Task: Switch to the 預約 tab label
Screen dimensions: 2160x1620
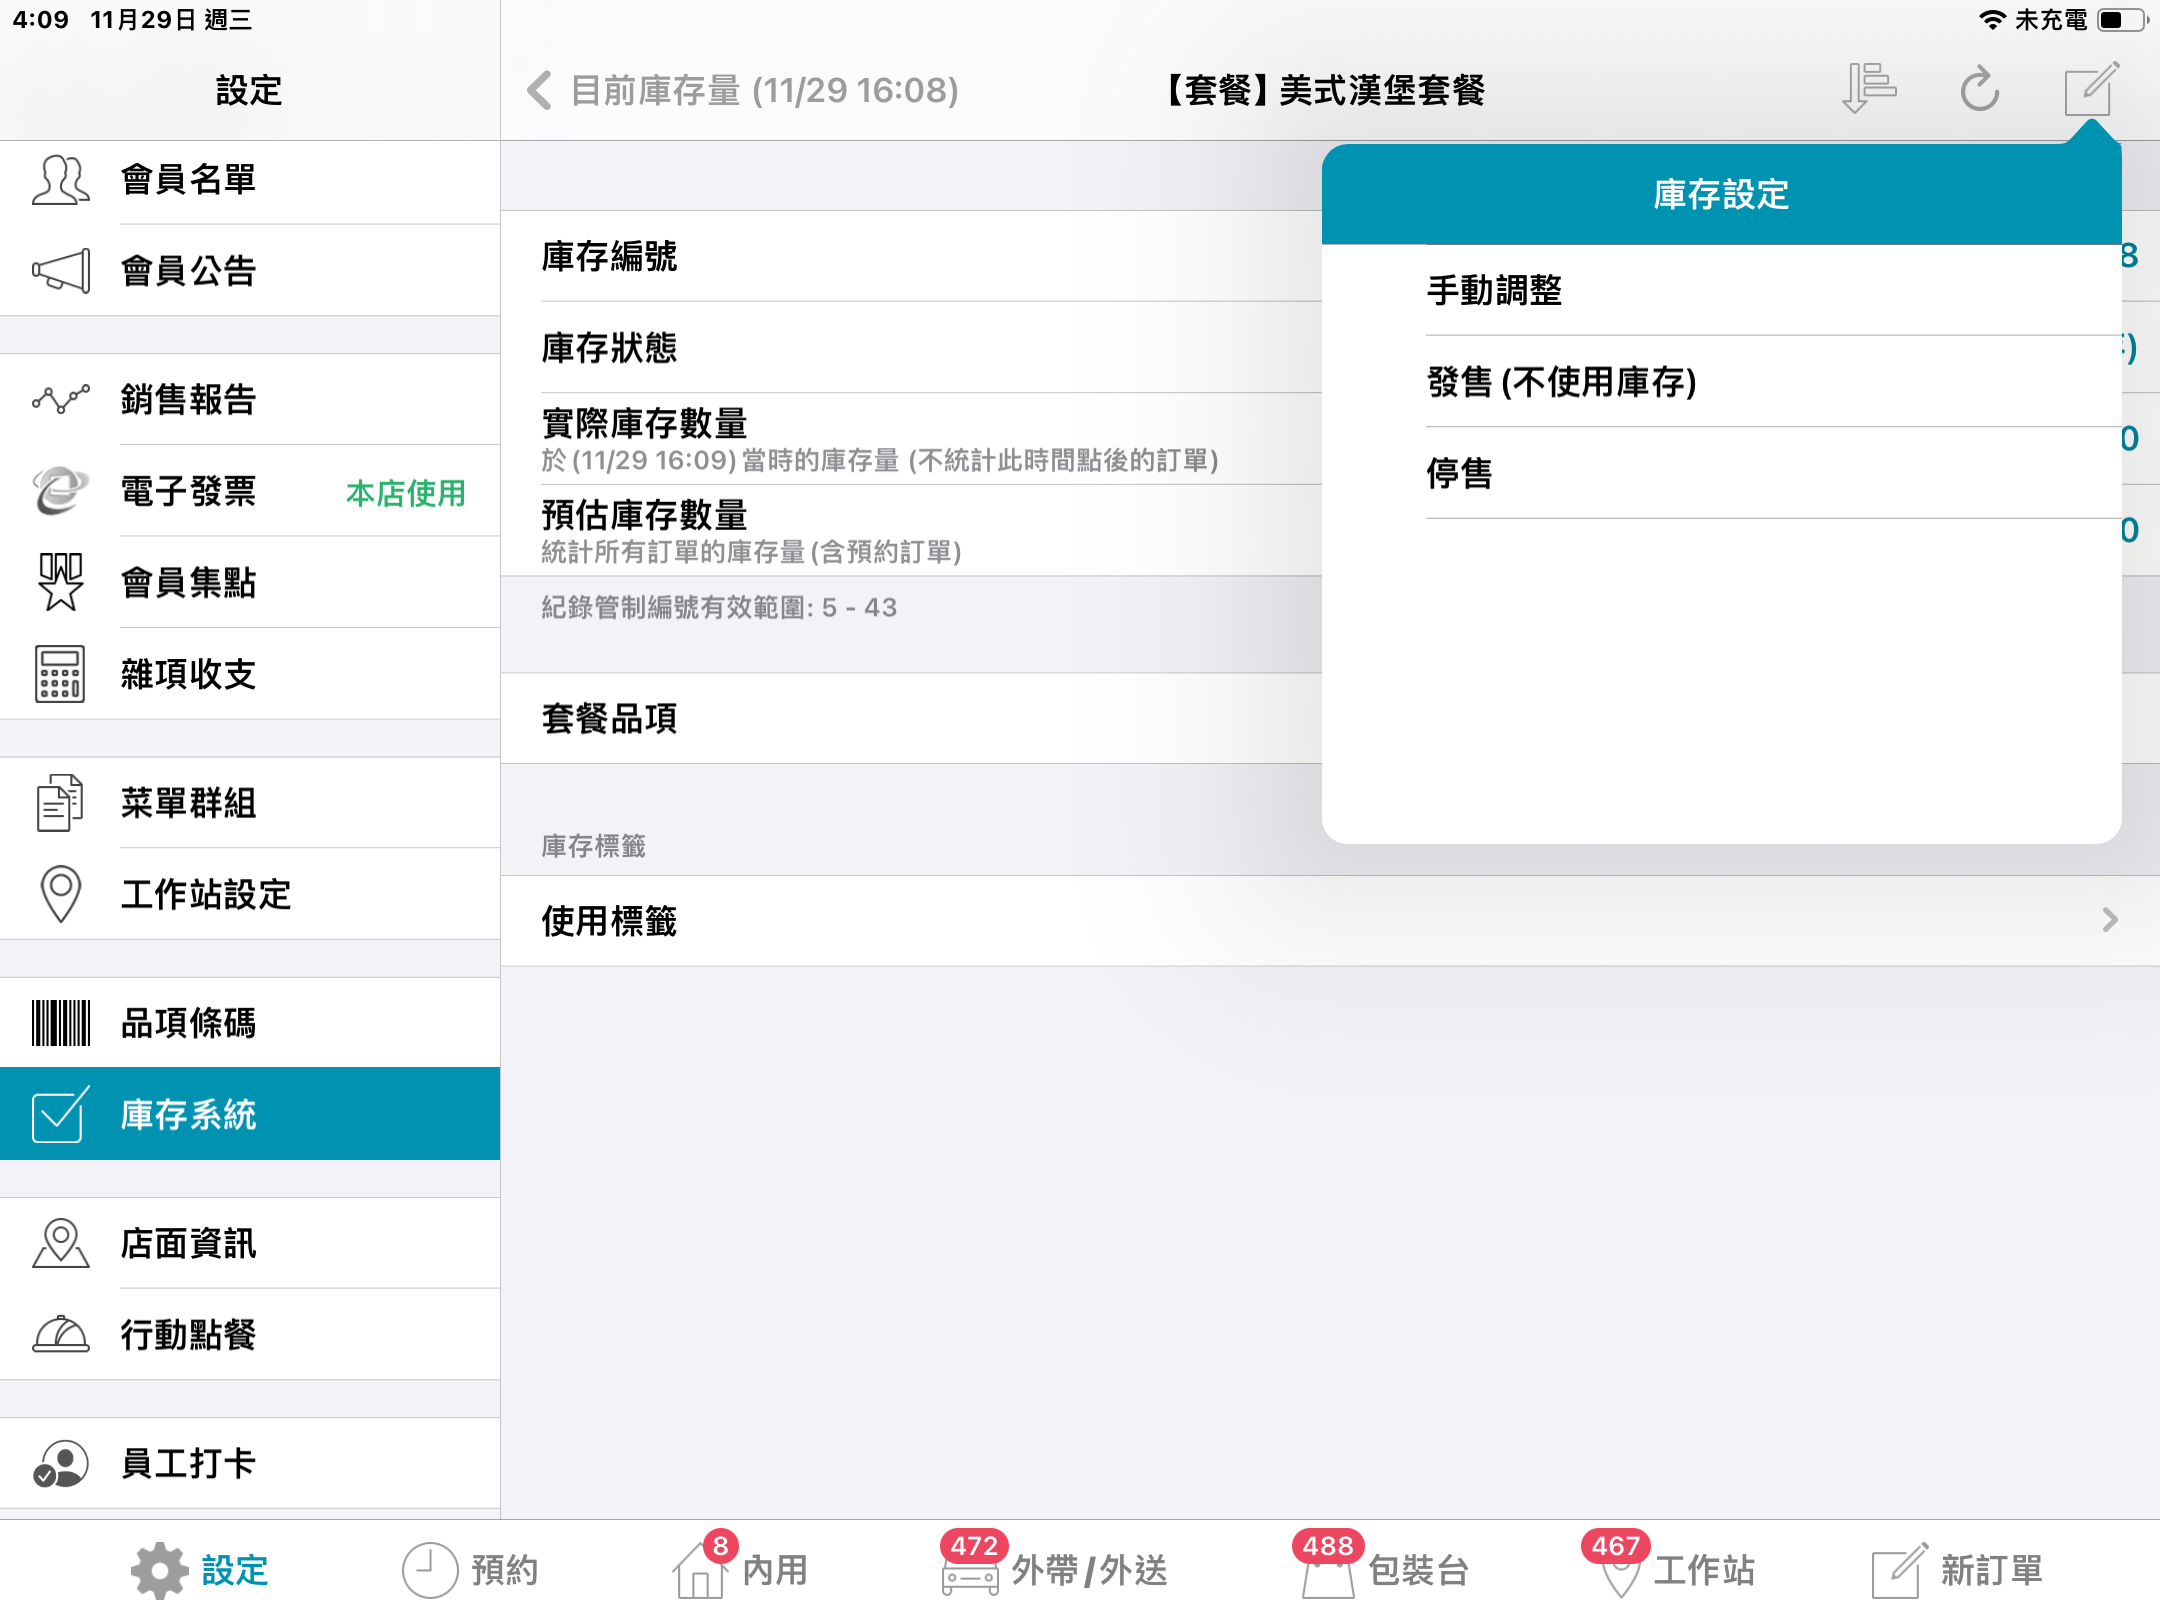Action: (x=505, y=1570)
